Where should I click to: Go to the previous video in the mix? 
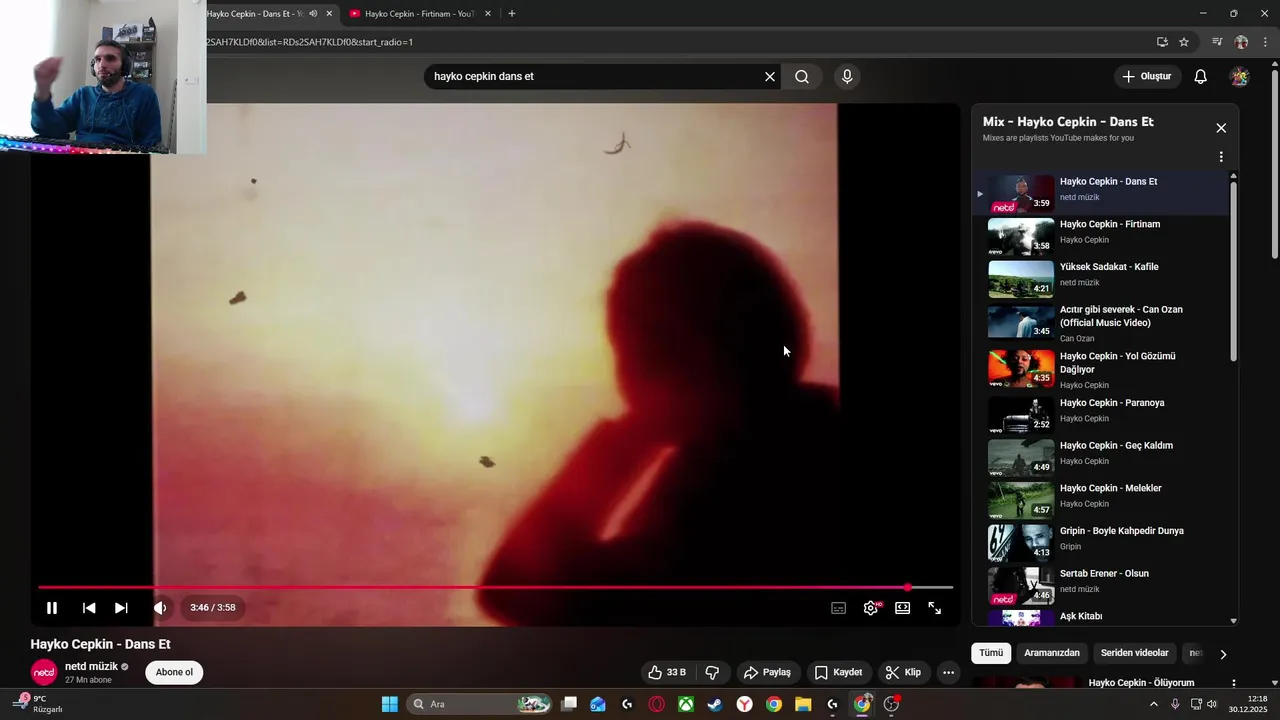click(x=89, y=608)
